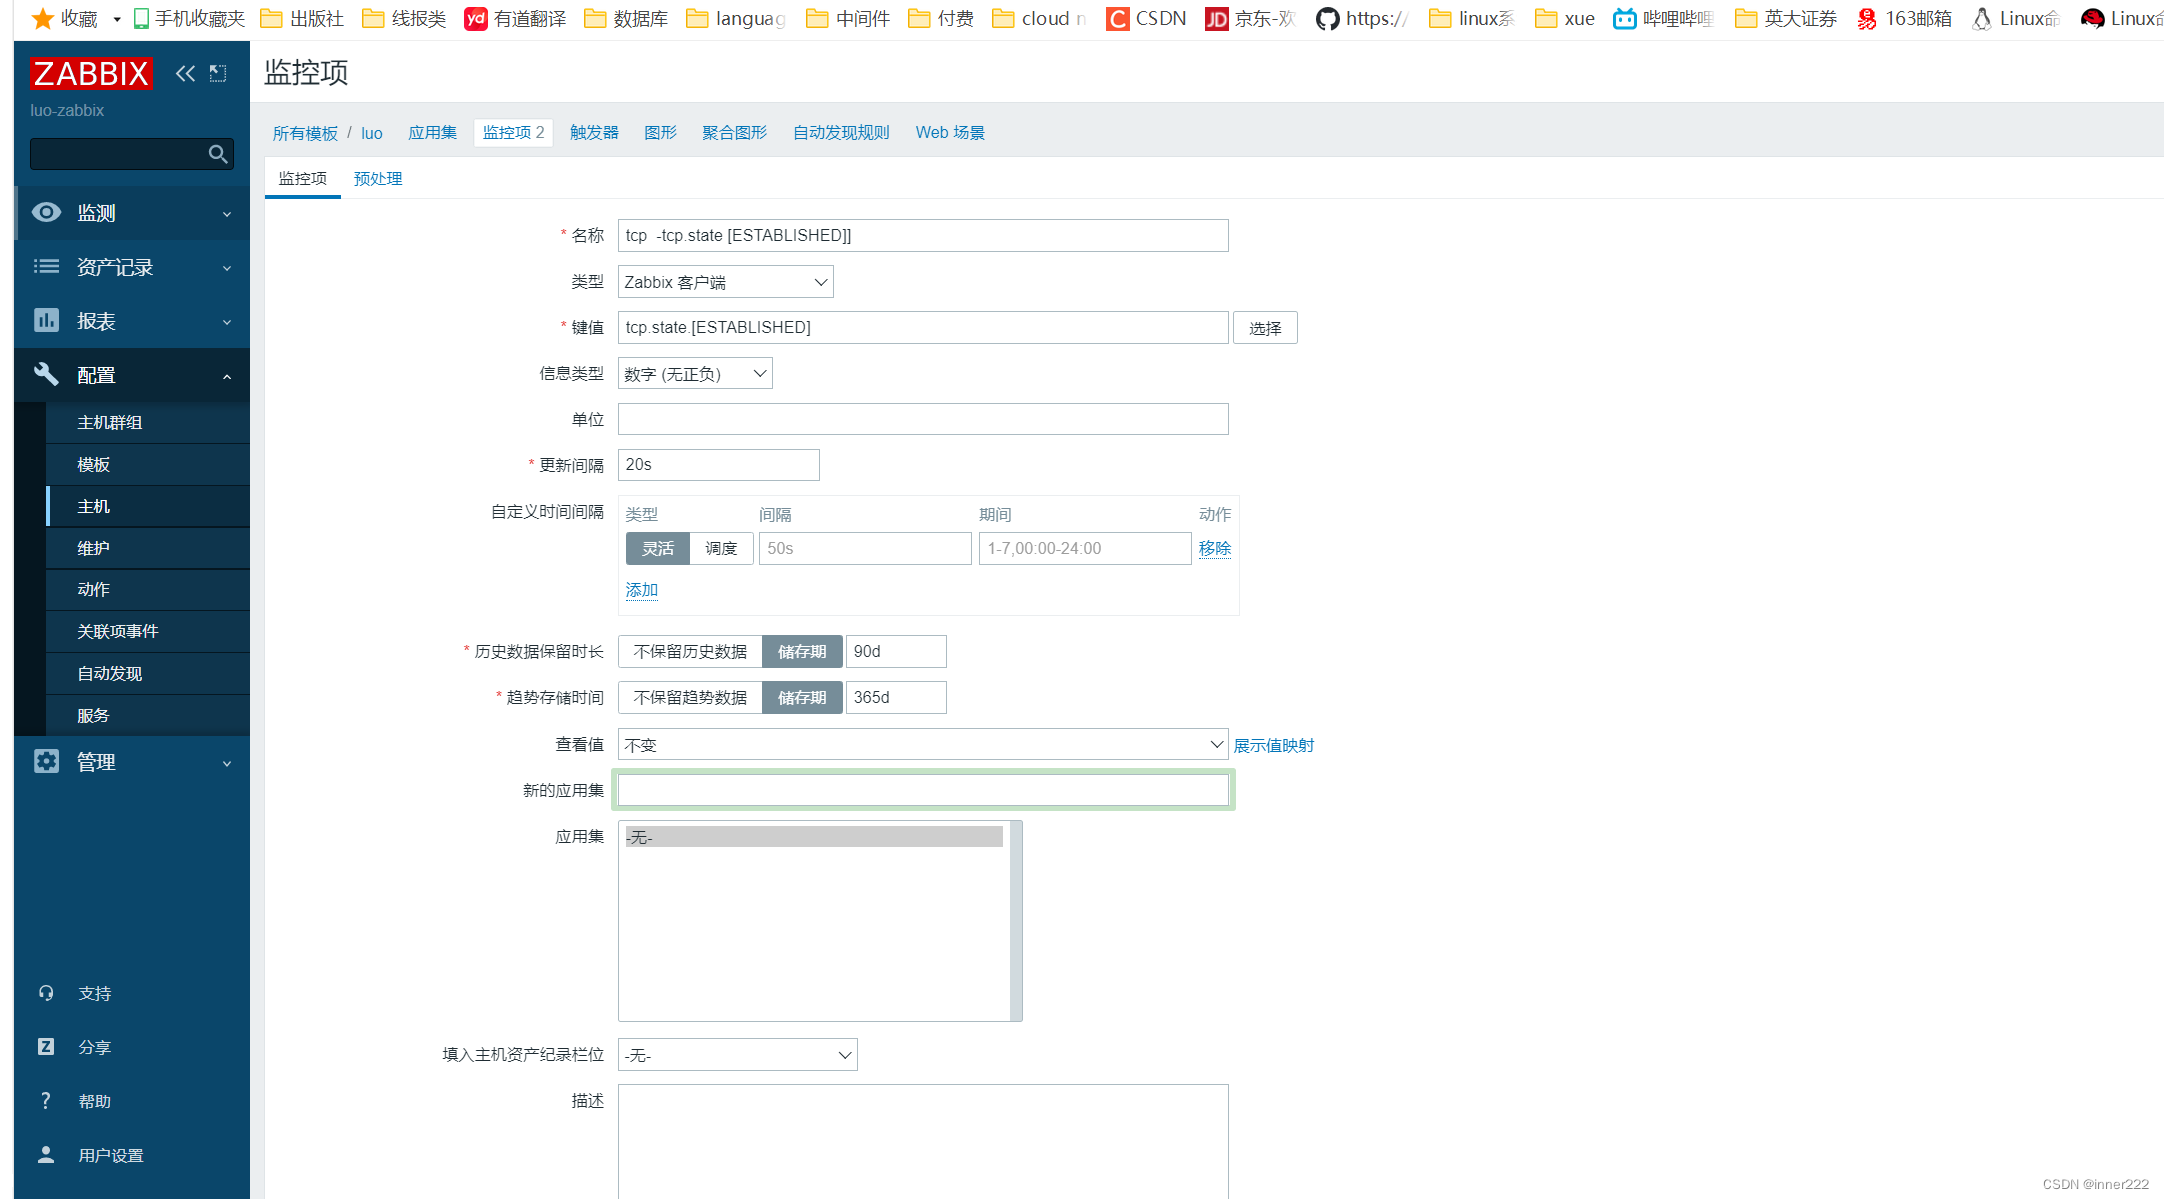Expand the 报表 sidebar menu
The width and height of the screenshot is (2164, 1199).
(x=132, y=321)
